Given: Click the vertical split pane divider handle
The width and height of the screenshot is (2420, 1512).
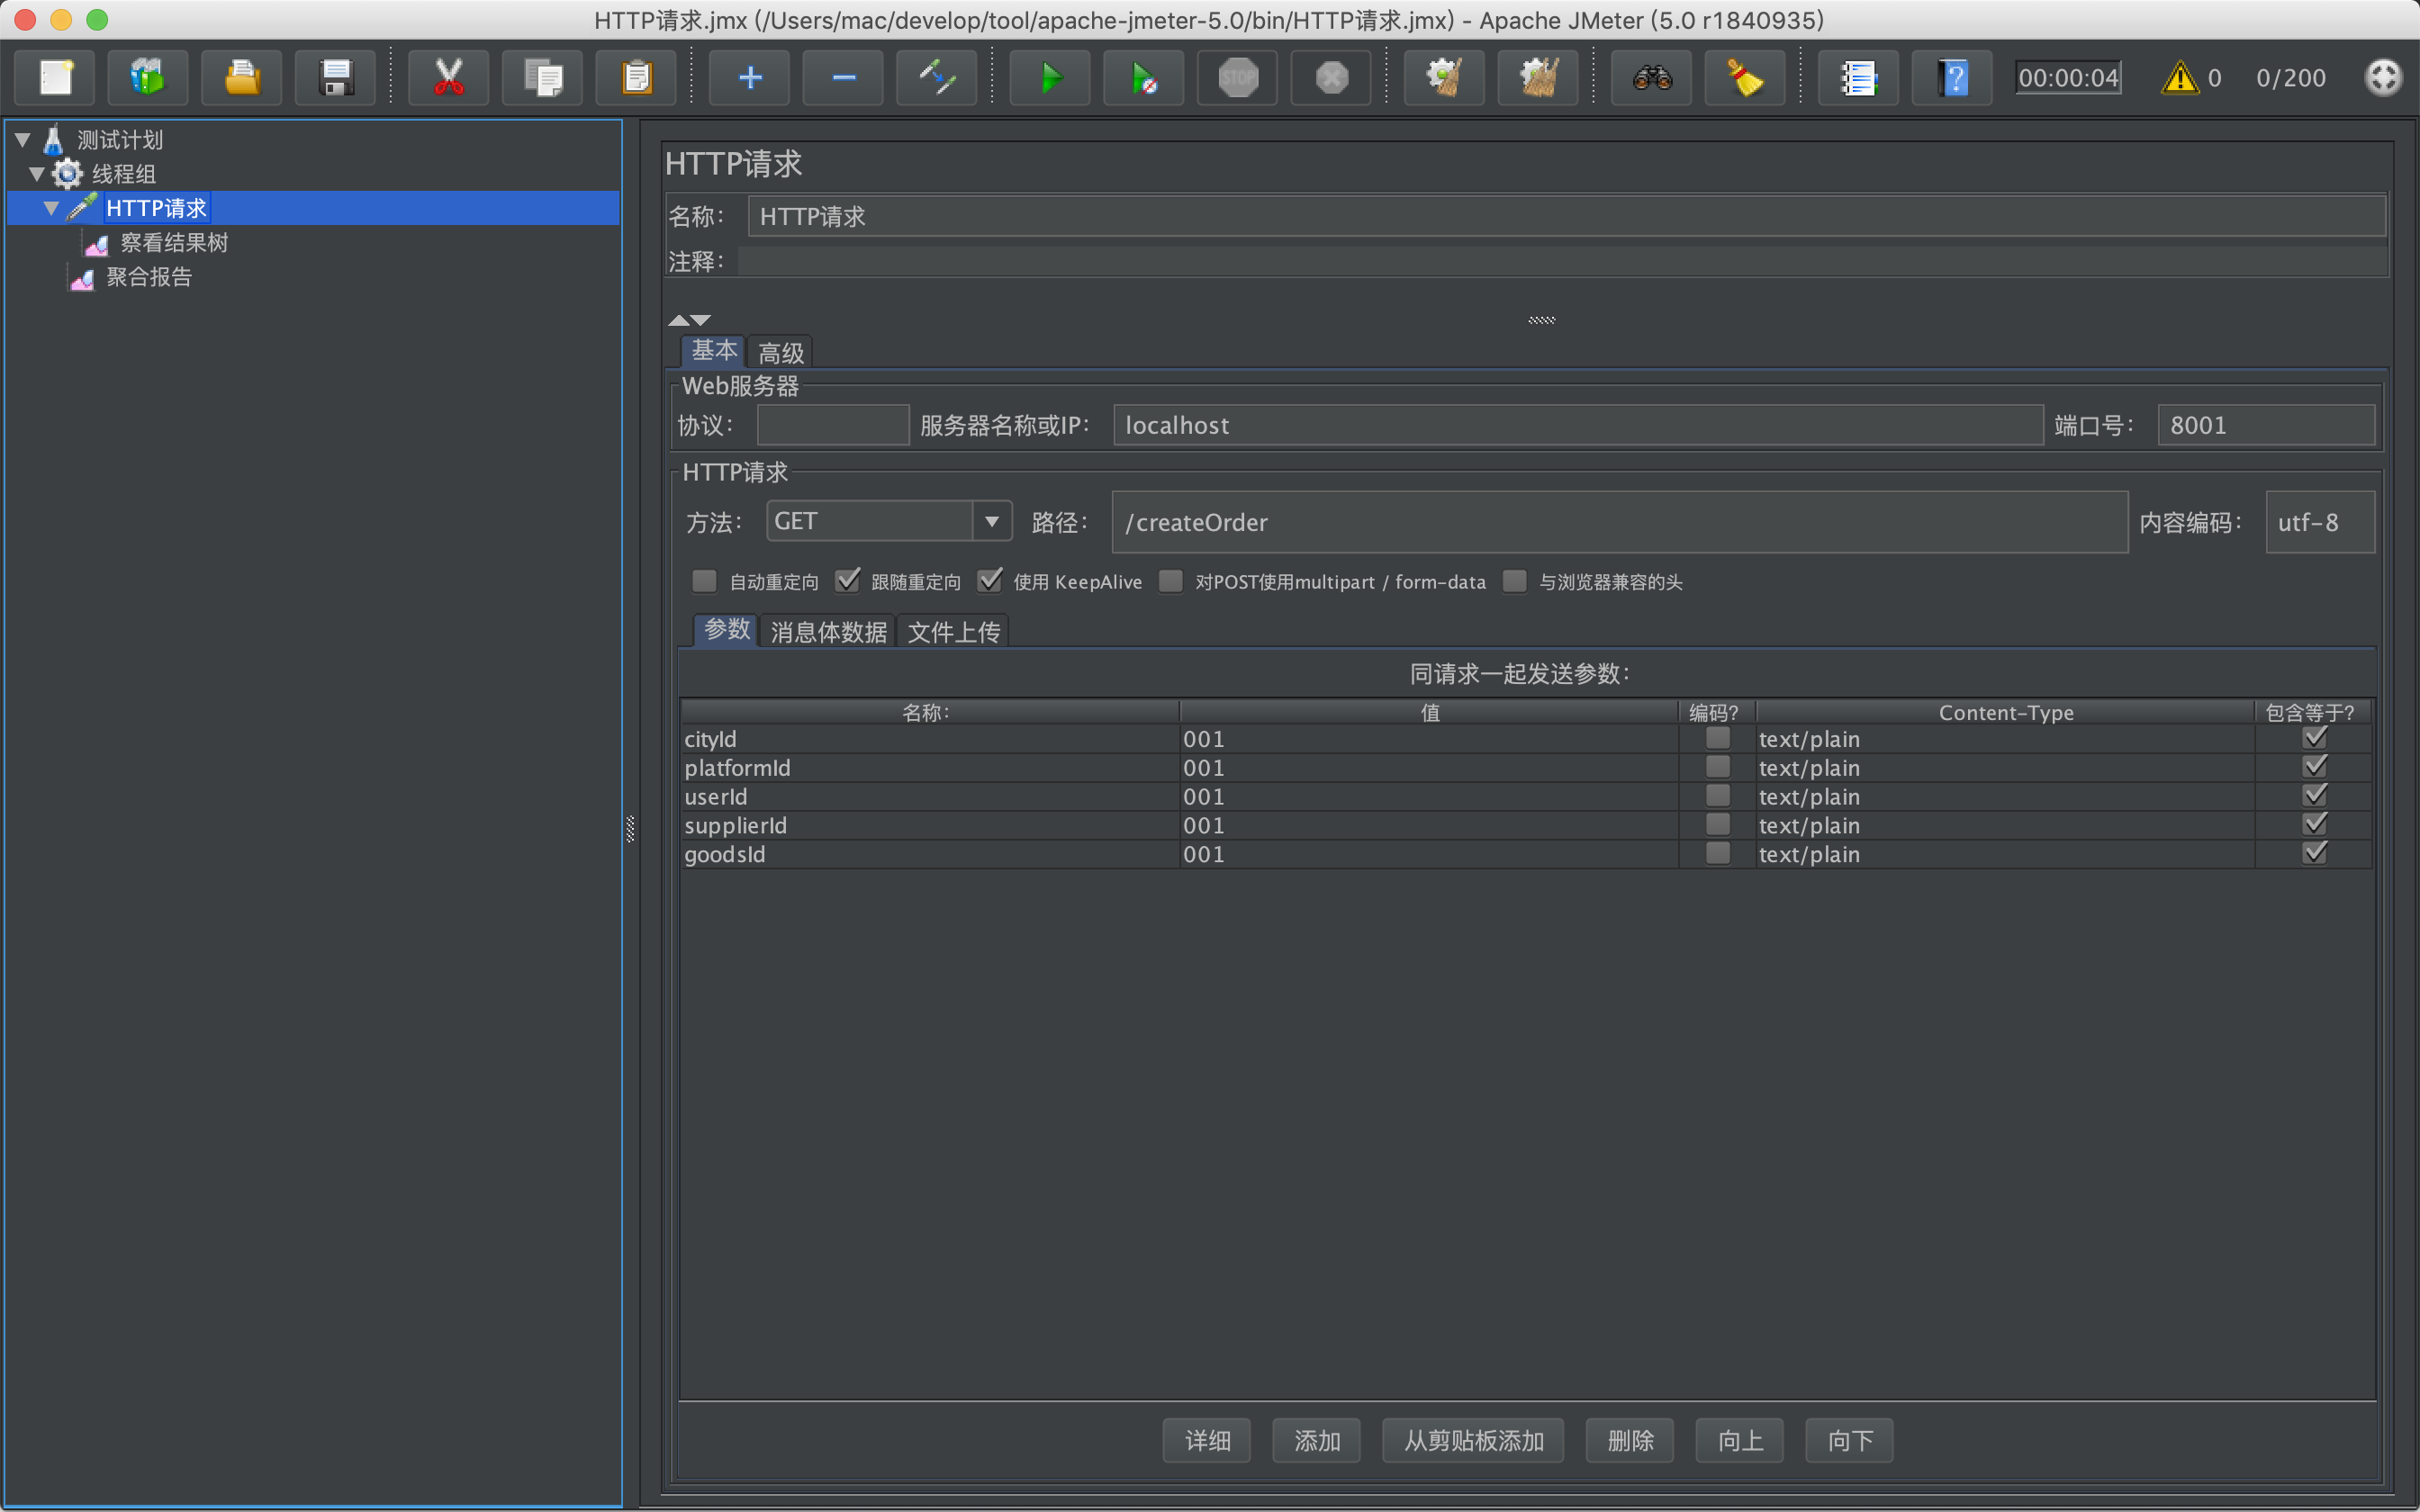Looking at the screenshot, I should coord(630,829).
